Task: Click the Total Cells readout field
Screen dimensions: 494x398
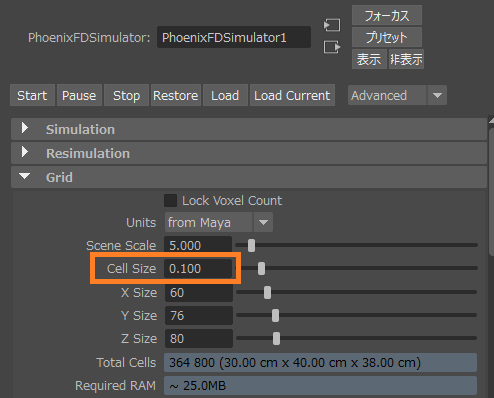Action: [x=320, y=362]
